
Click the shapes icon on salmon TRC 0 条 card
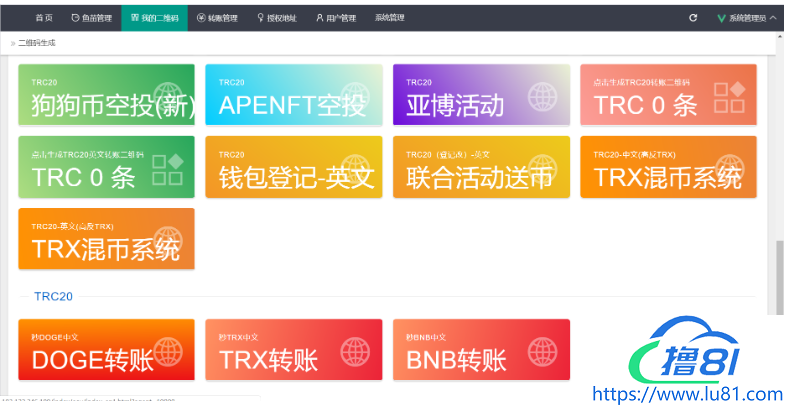click(x=729, y=96)
